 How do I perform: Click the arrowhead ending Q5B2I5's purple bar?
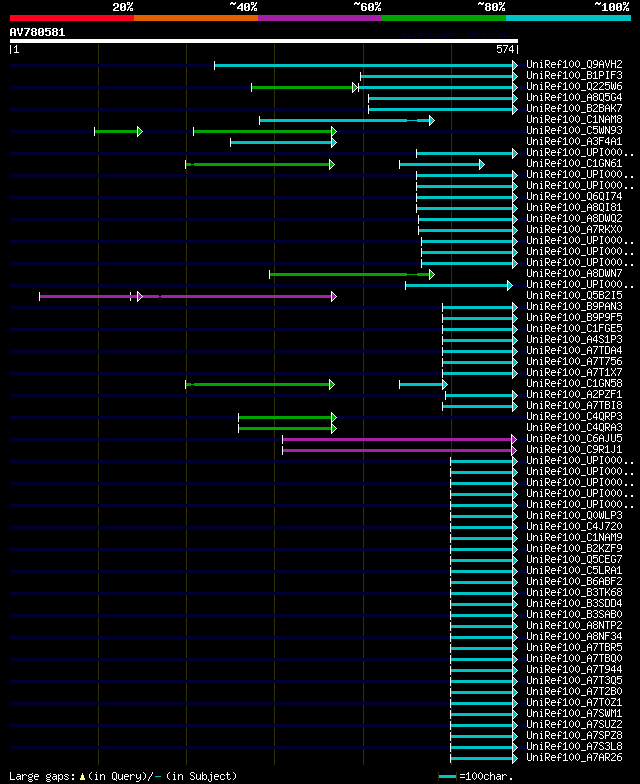tap(334, 296)
